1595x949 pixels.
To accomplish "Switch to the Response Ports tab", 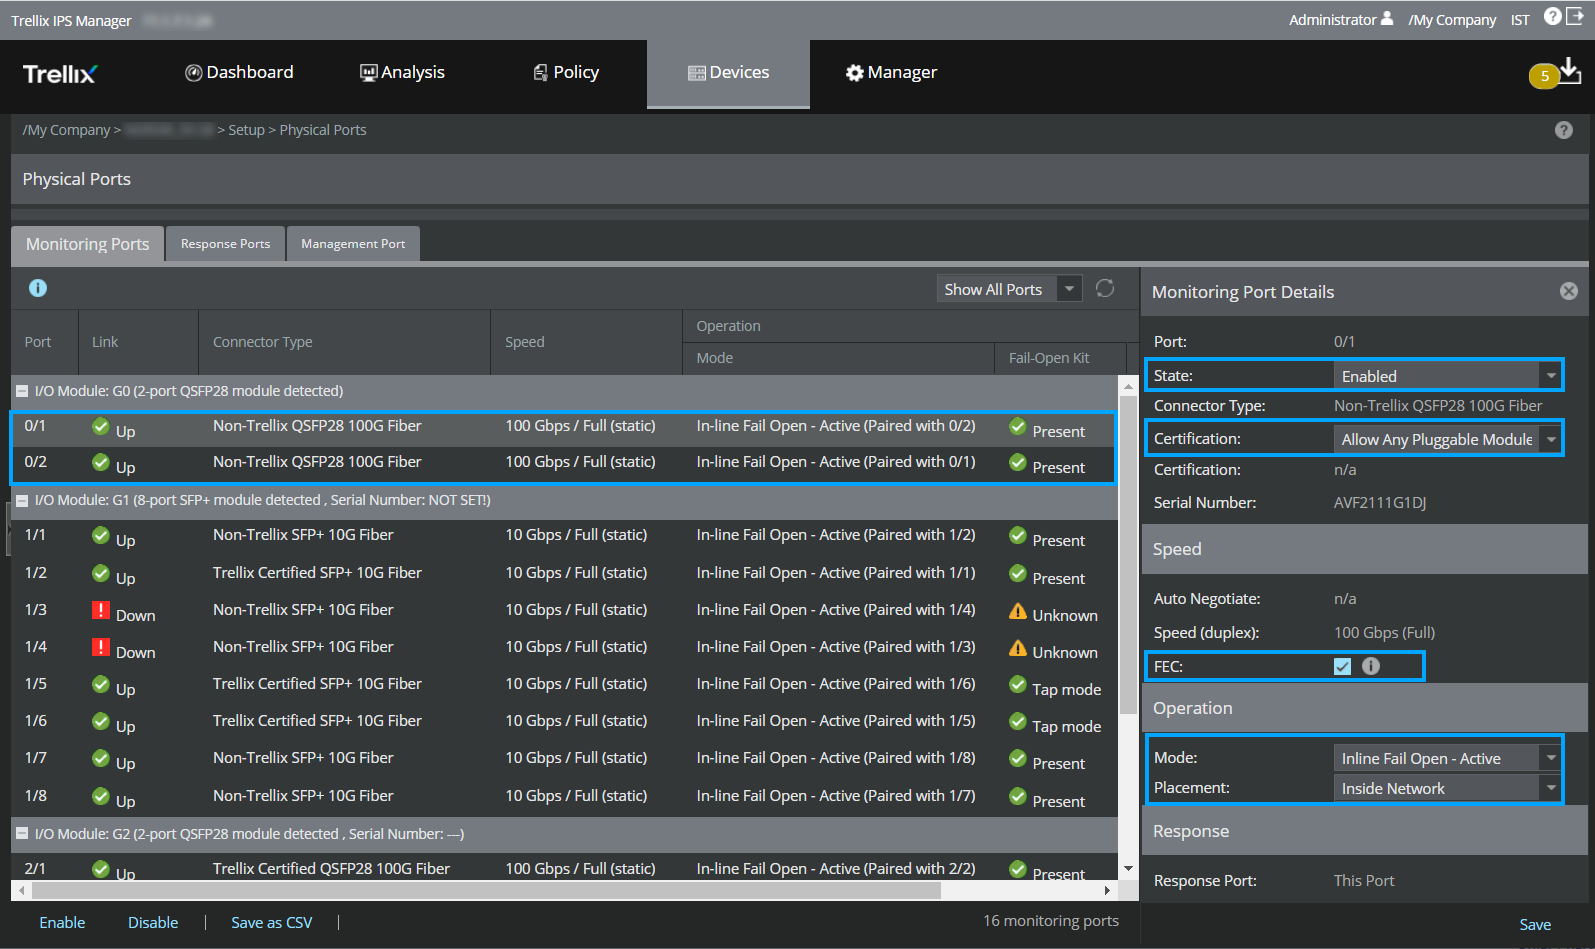I will click(x=226, y=244).
